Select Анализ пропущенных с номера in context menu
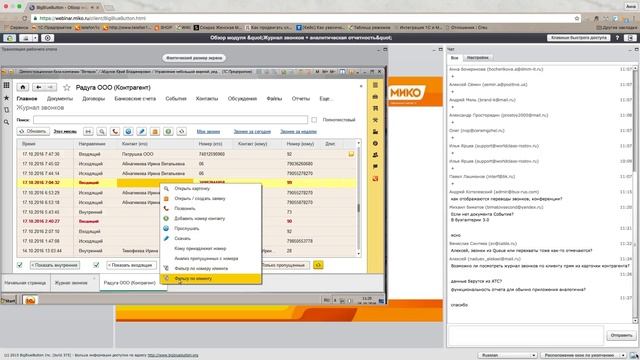 (211, 258)
